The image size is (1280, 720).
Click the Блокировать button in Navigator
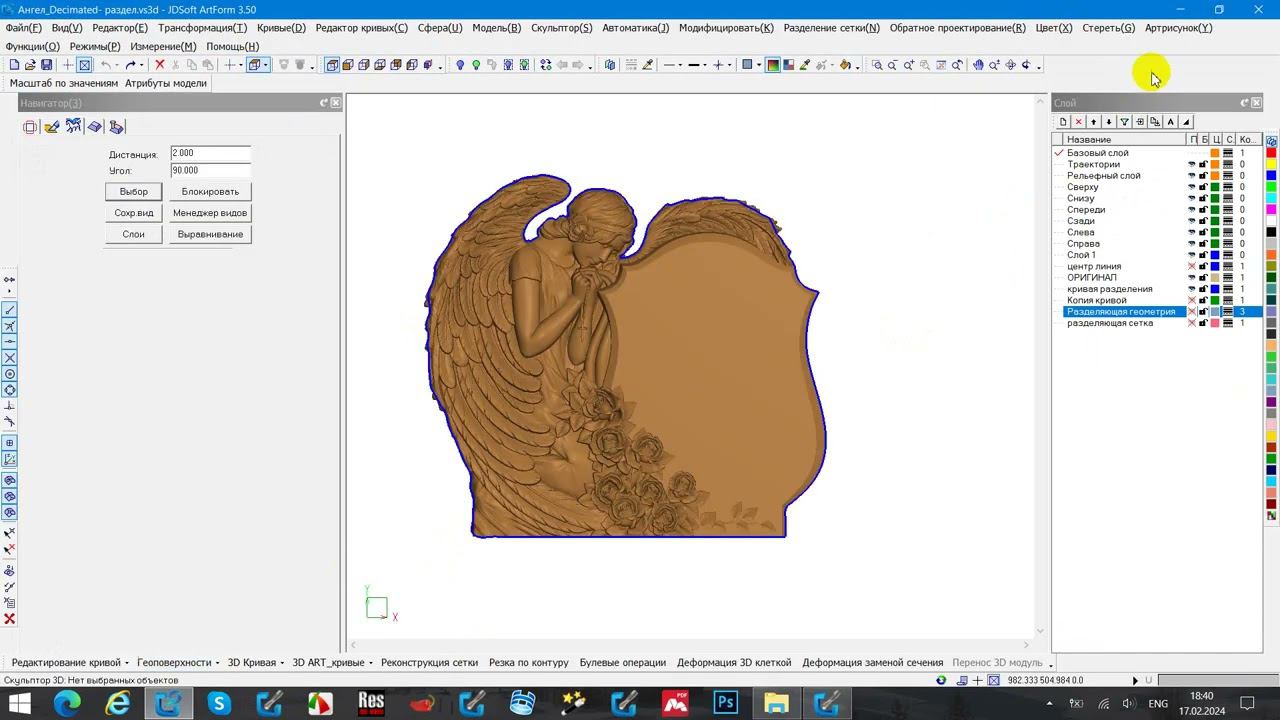(210, 191)
